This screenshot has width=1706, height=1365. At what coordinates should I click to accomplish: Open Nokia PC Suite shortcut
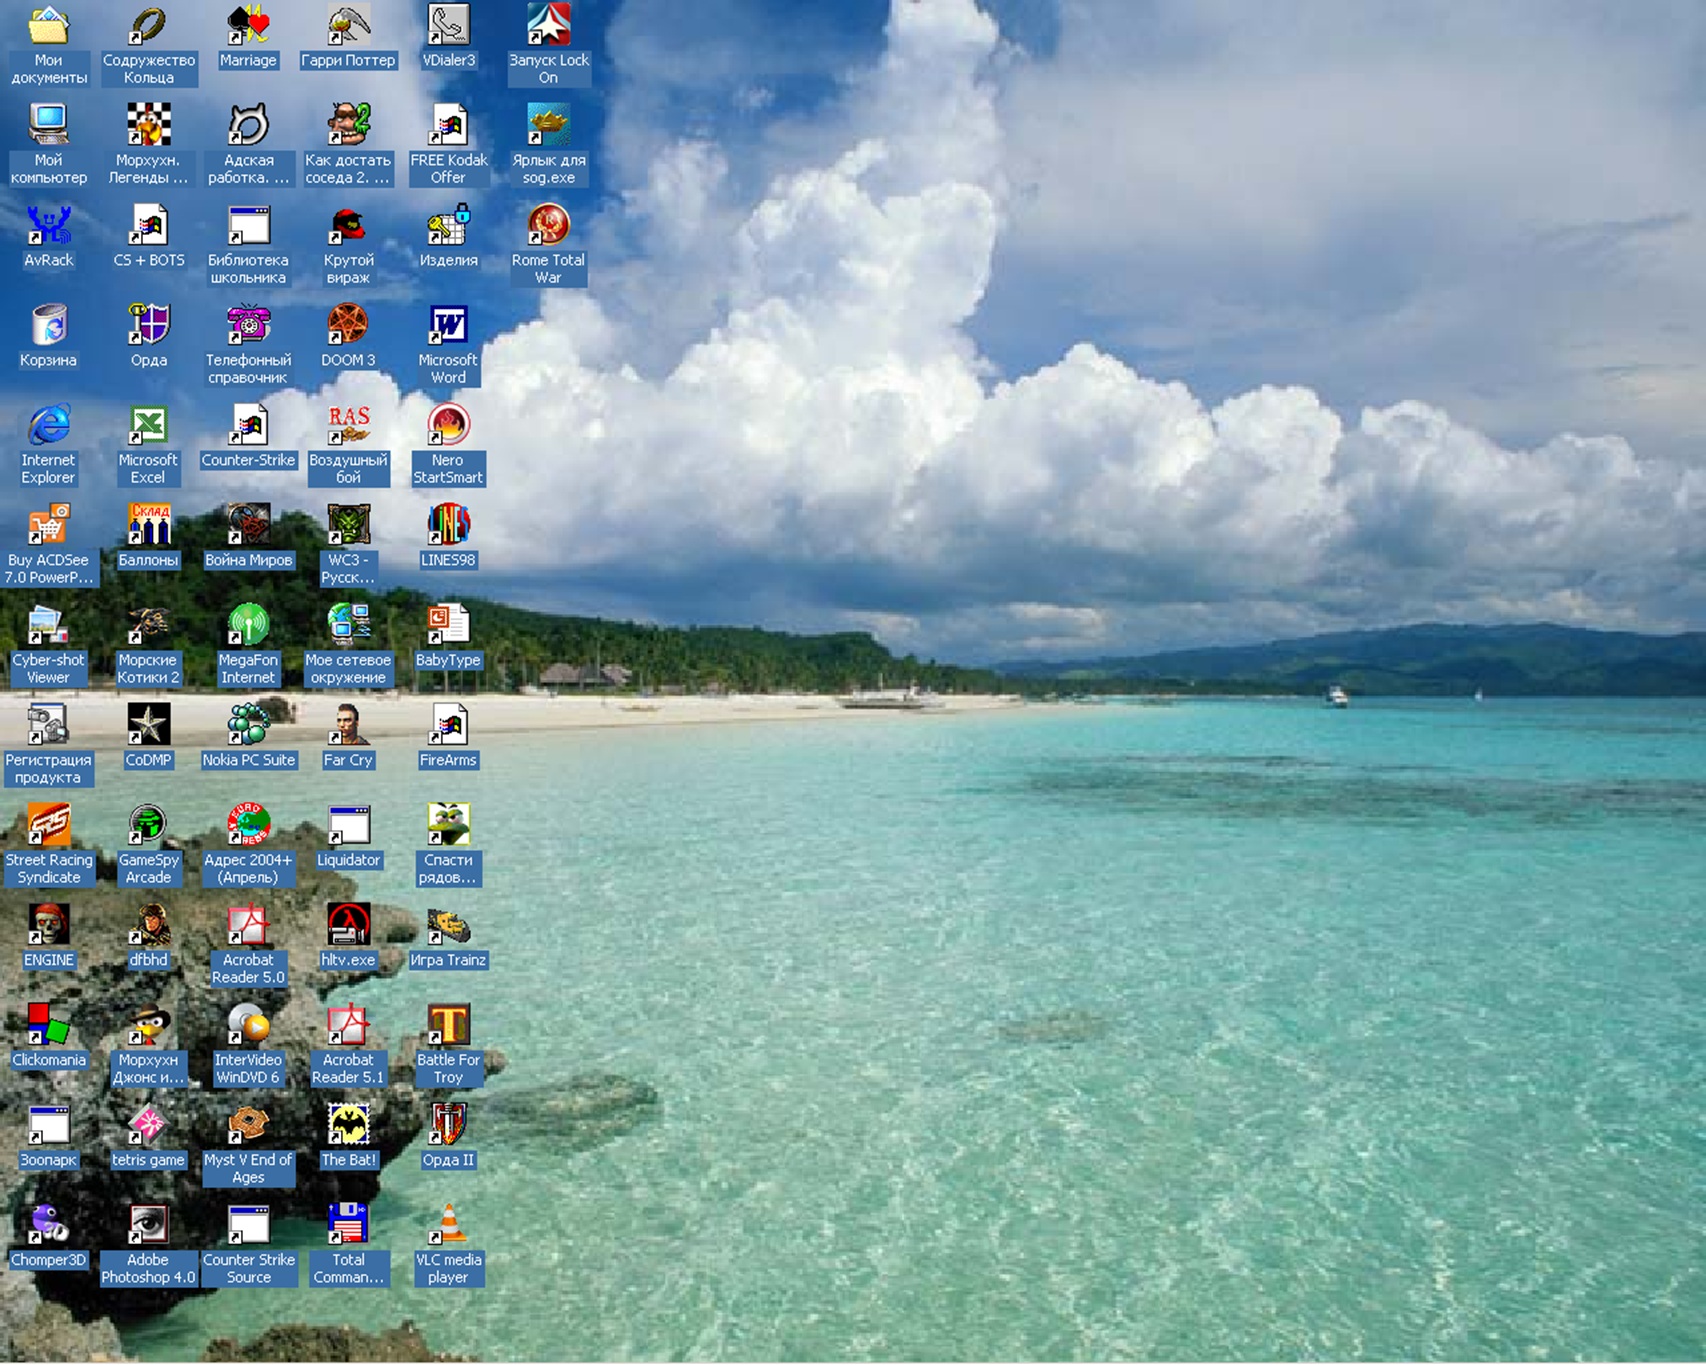coord(248,725)
